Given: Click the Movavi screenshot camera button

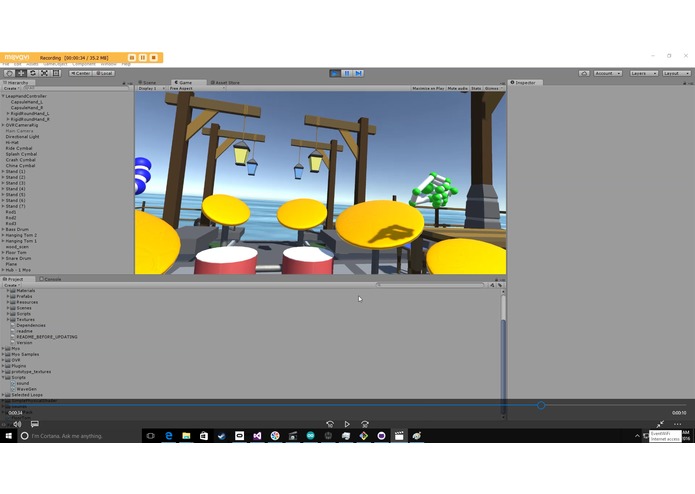Looking at the screenshot, I should tap(132, 58).
